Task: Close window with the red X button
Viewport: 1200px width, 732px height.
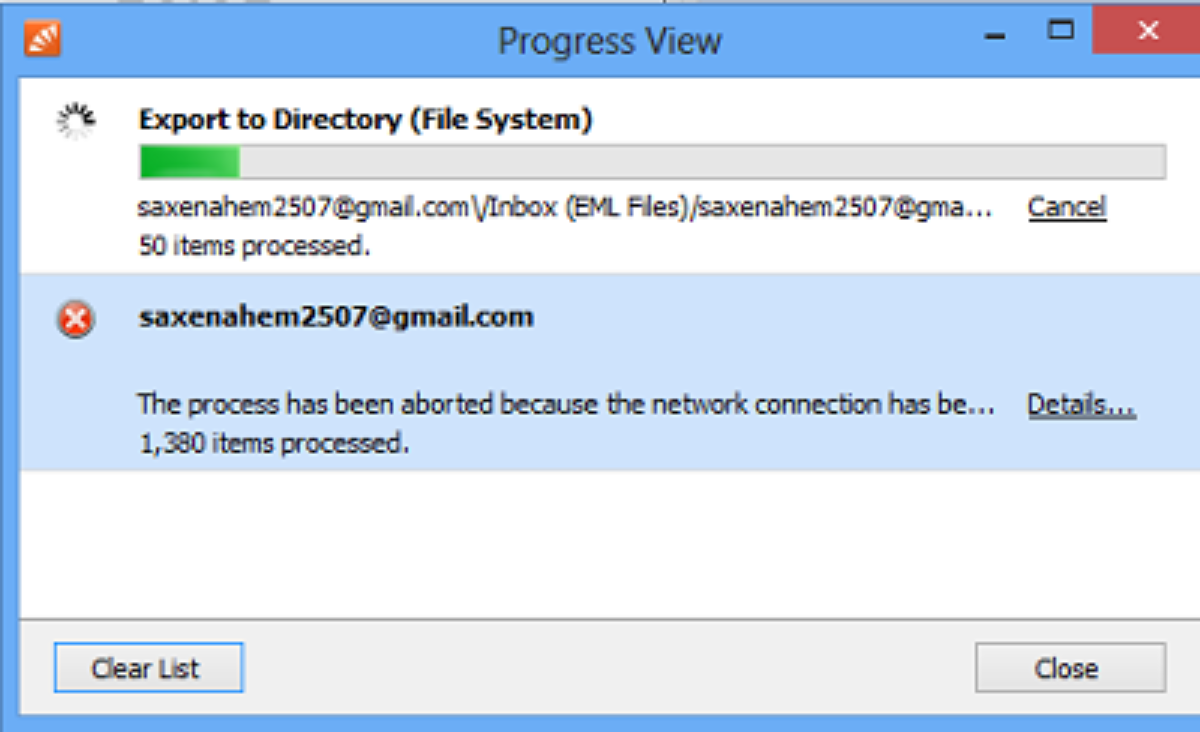Action: point(1148,31)
